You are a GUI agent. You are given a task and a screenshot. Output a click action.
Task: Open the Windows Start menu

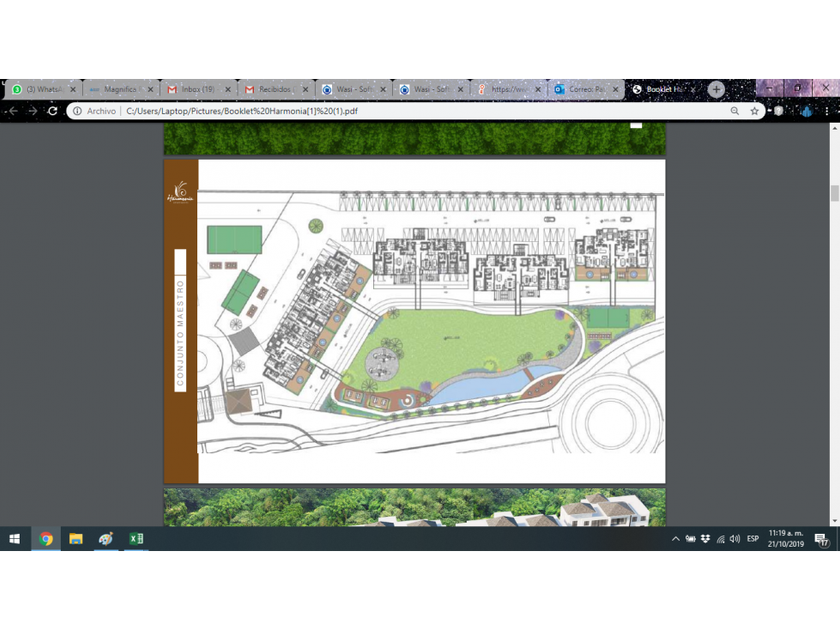click(15, 539)
